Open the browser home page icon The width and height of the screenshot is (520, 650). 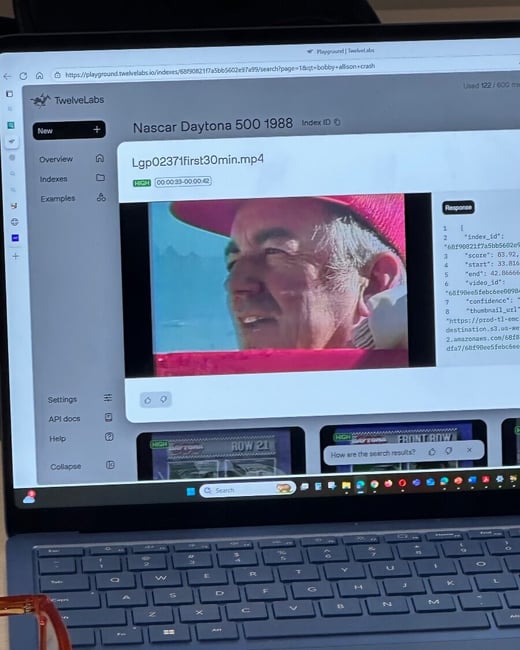tap(39, 75)
